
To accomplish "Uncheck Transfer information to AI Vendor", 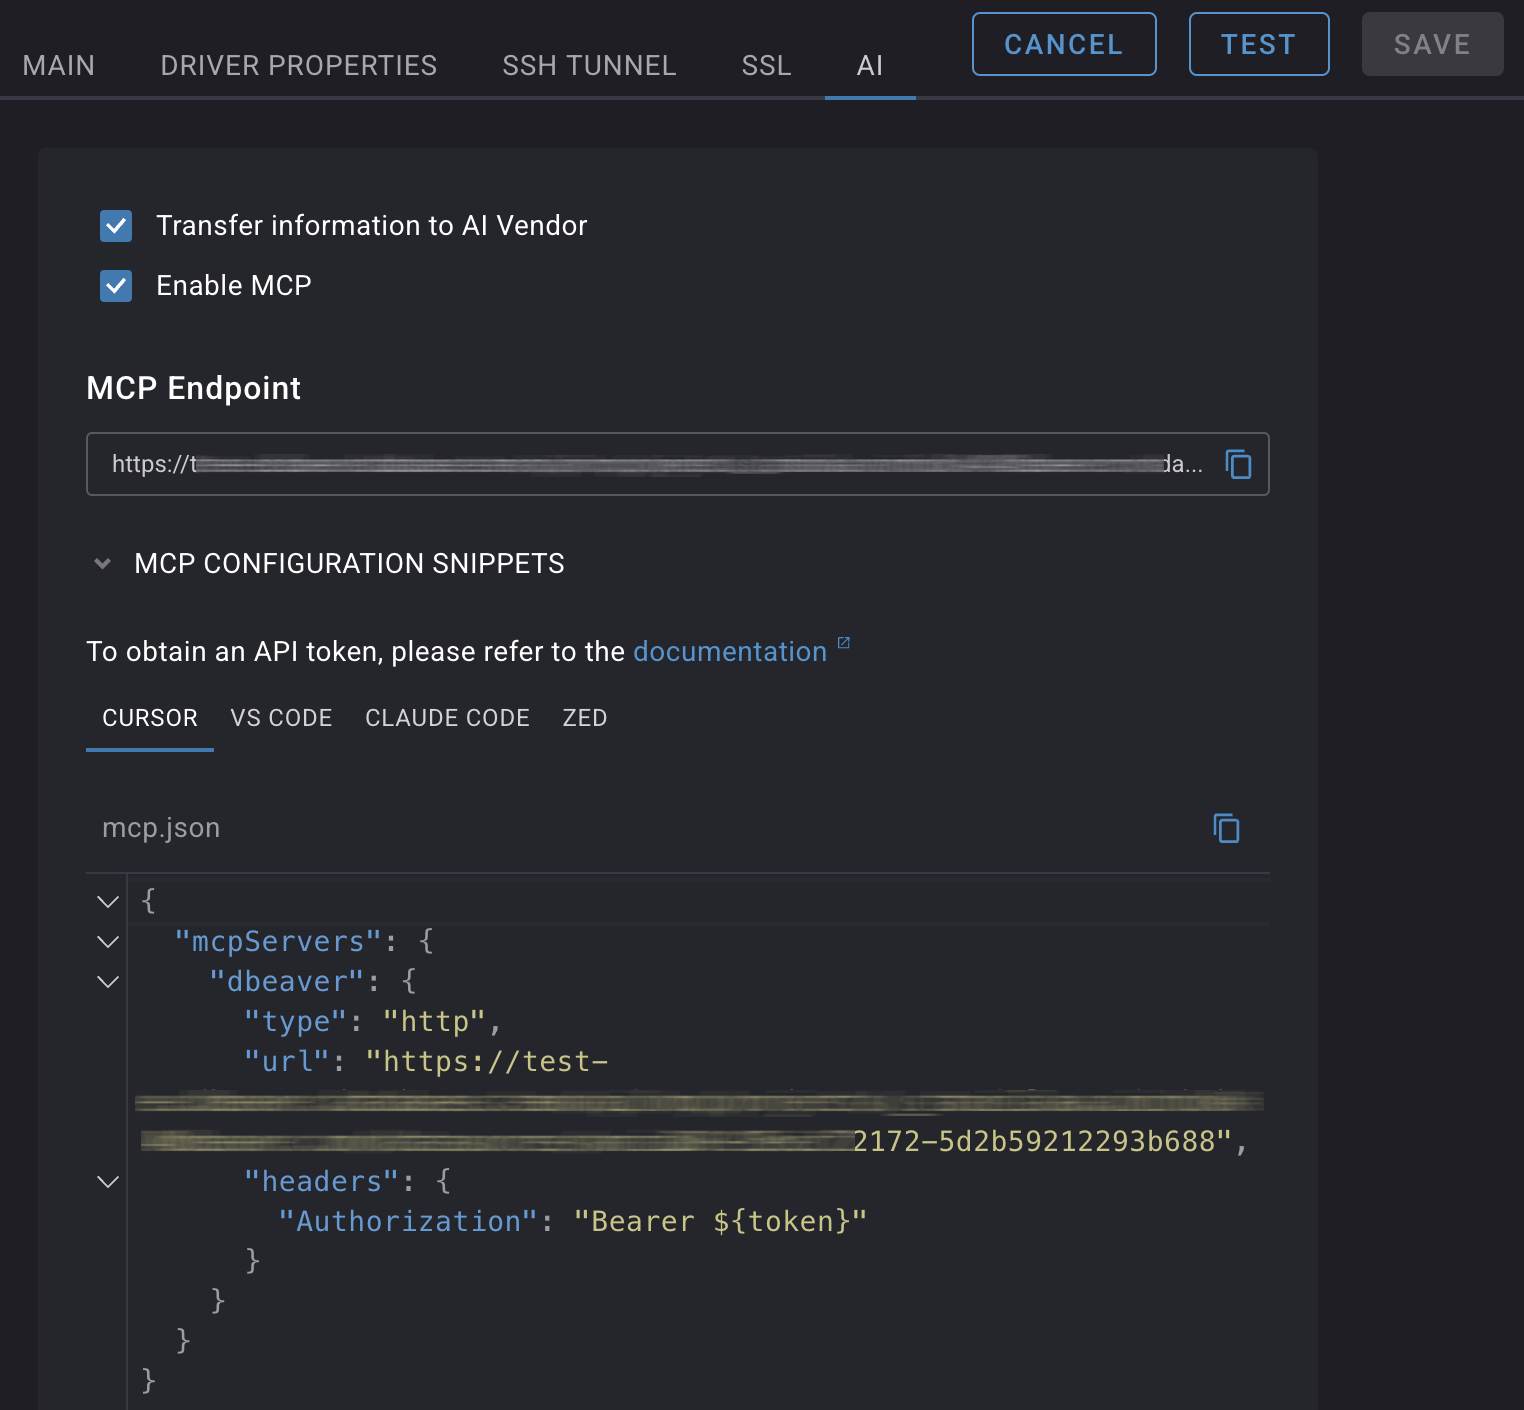I will coord(116,226).
